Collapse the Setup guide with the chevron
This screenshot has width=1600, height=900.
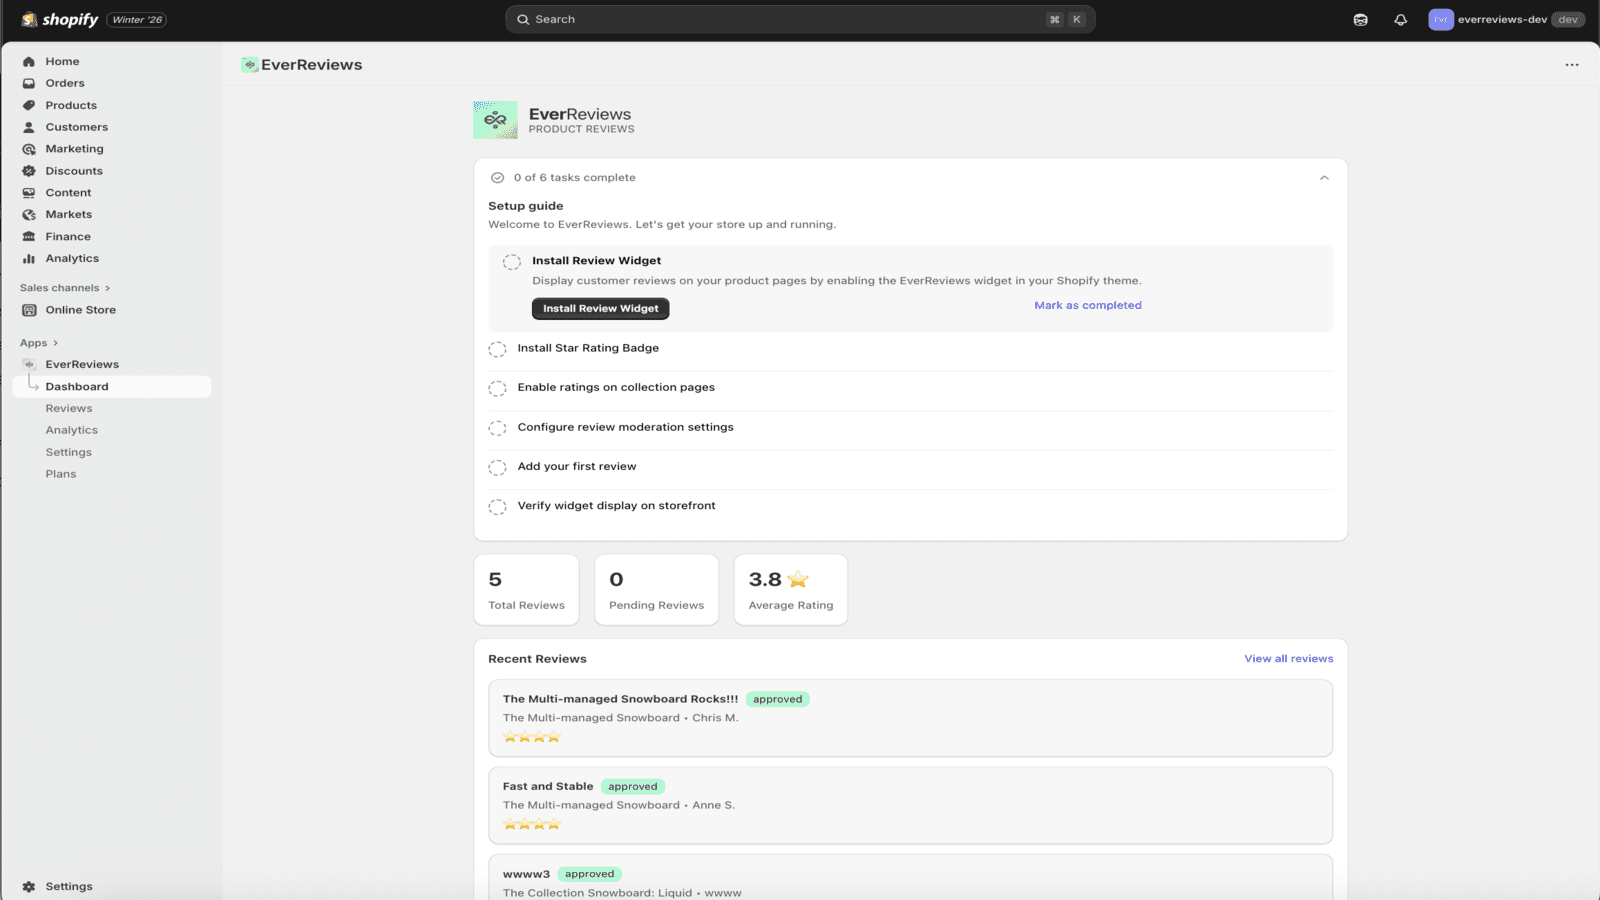[x=1324, y=177]
